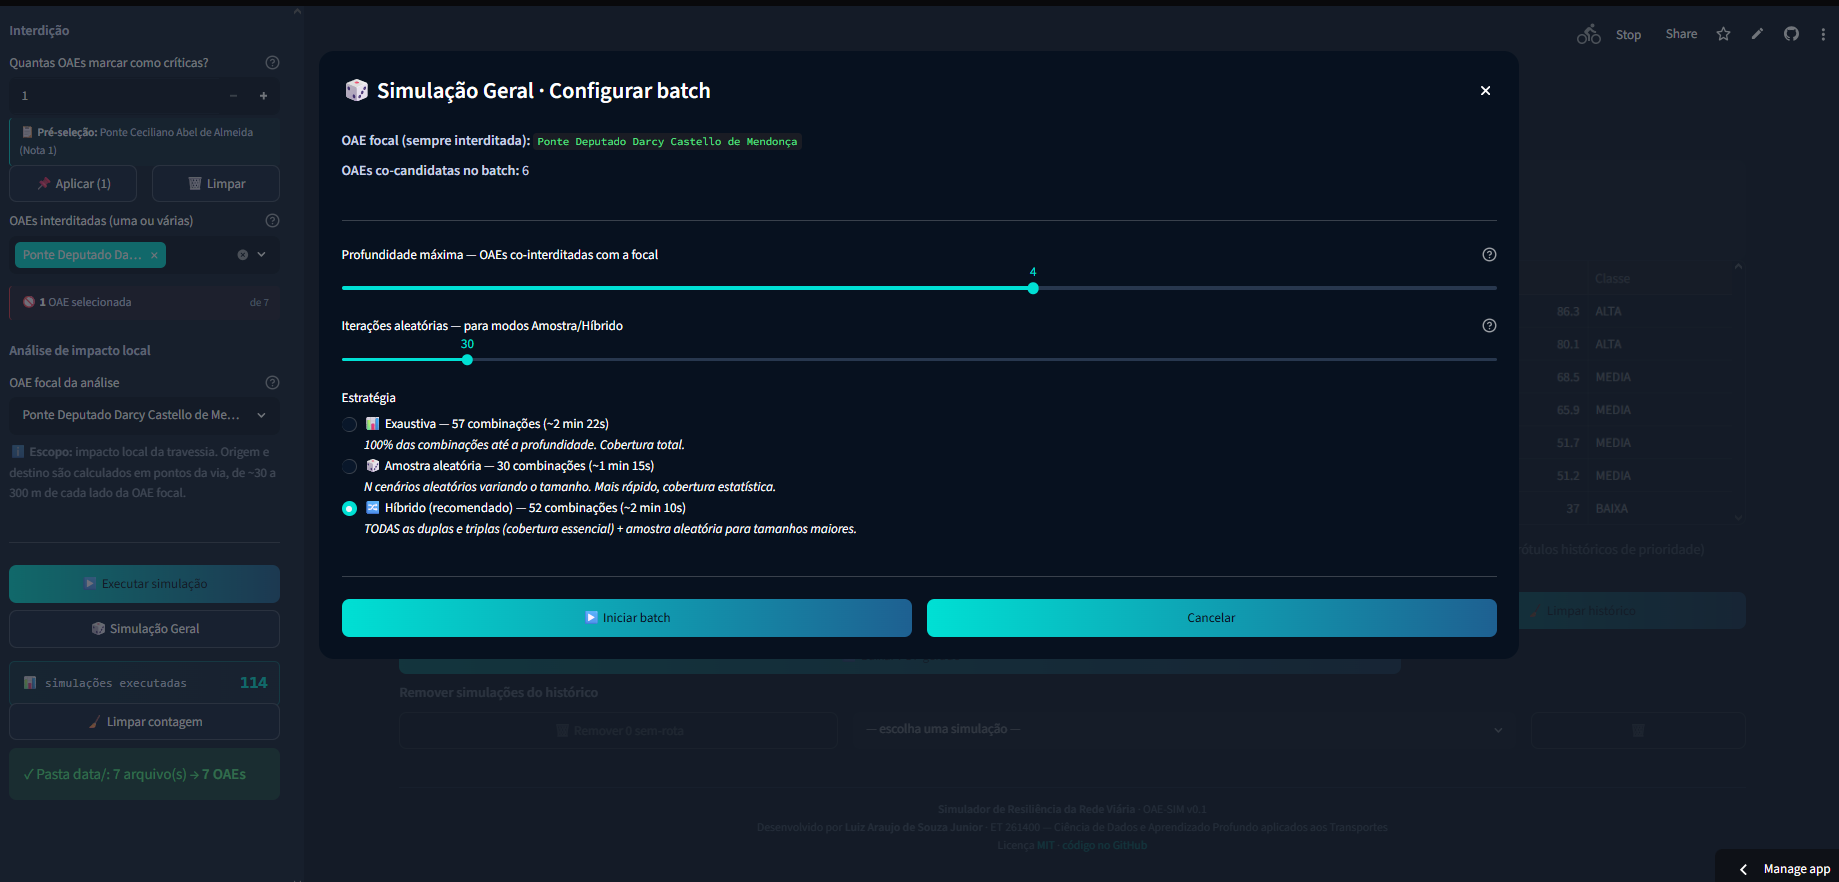This screenshot has width=1839, height=882.
Task: Click focal OAE name Ponte Deputado Darcy
Action: [667, 142]
